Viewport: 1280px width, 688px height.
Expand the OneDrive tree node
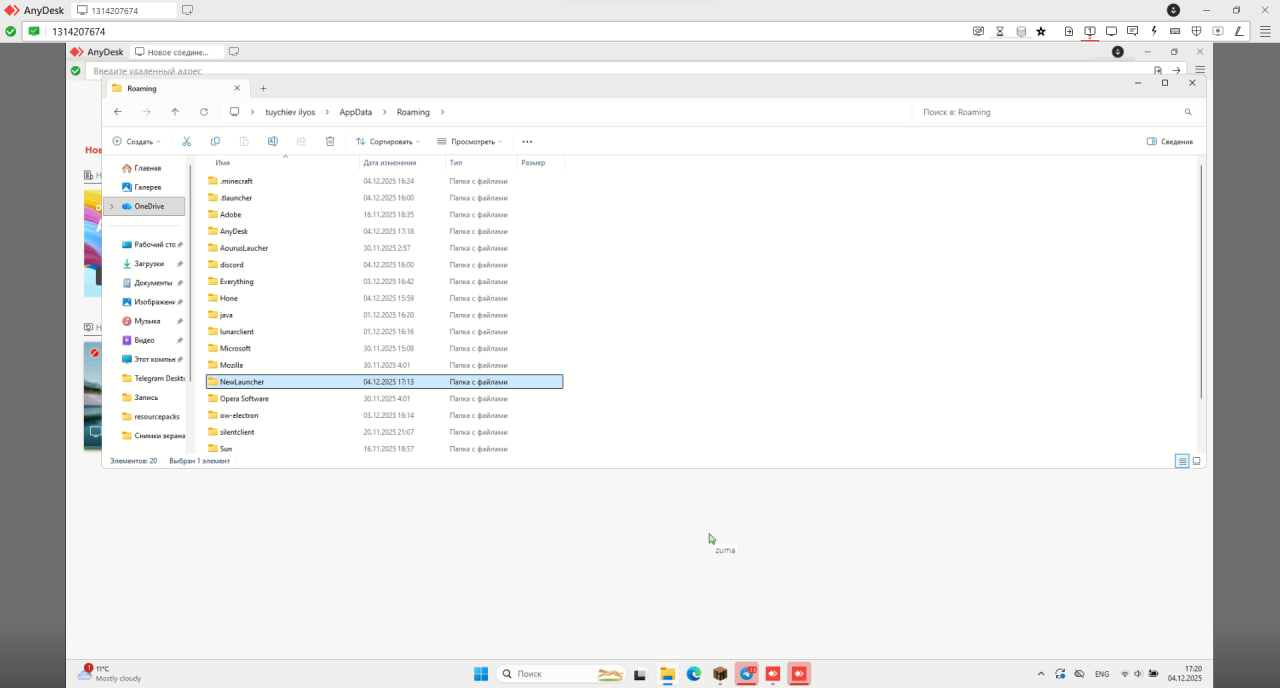coord(111,206)
